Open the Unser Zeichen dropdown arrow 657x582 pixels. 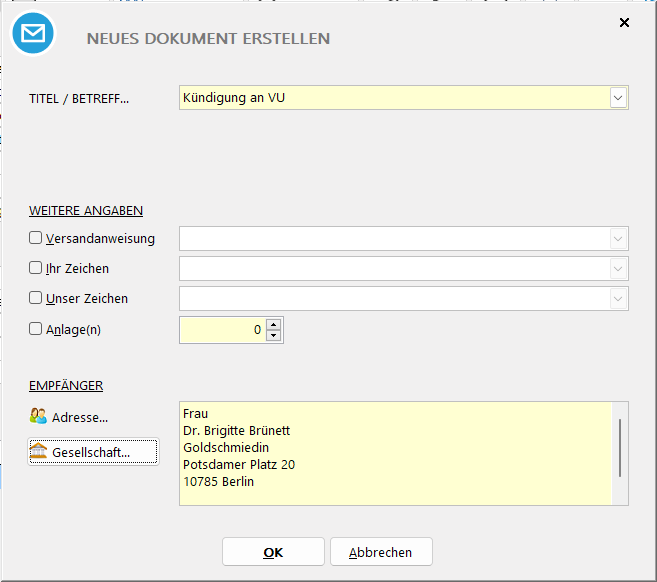618,299
